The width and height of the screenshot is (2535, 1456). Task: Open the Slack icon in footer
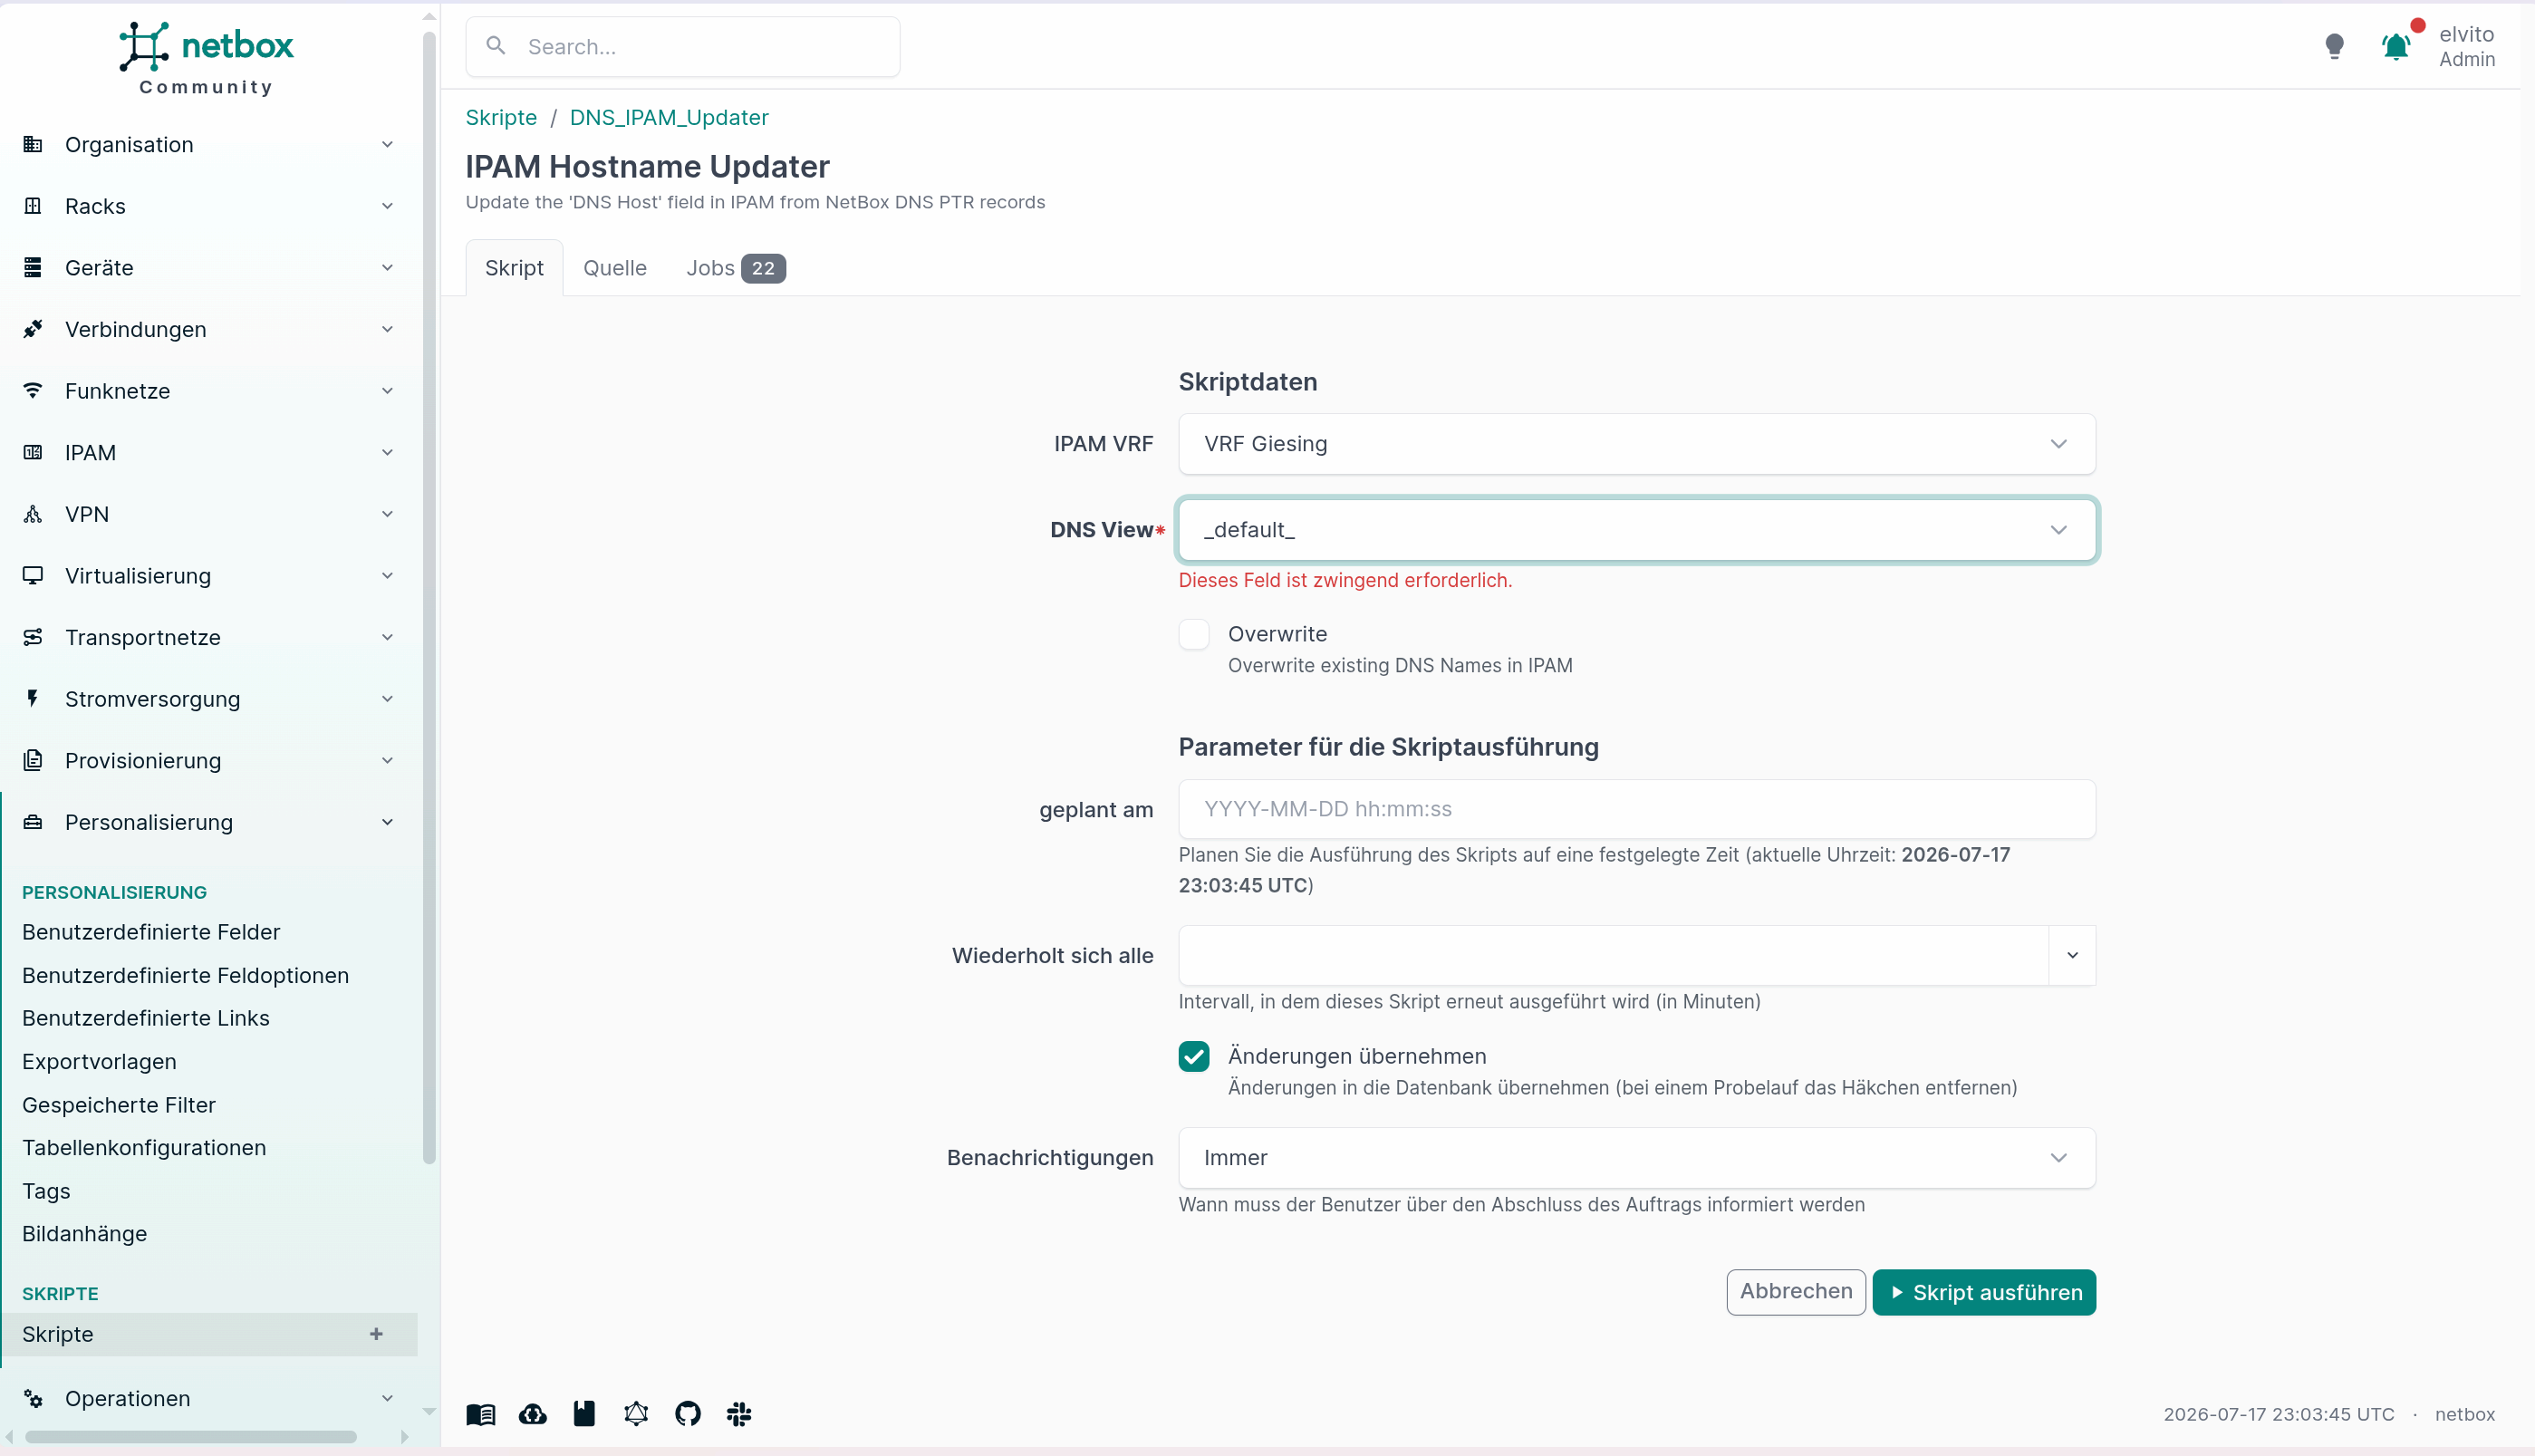[739, 1414]
